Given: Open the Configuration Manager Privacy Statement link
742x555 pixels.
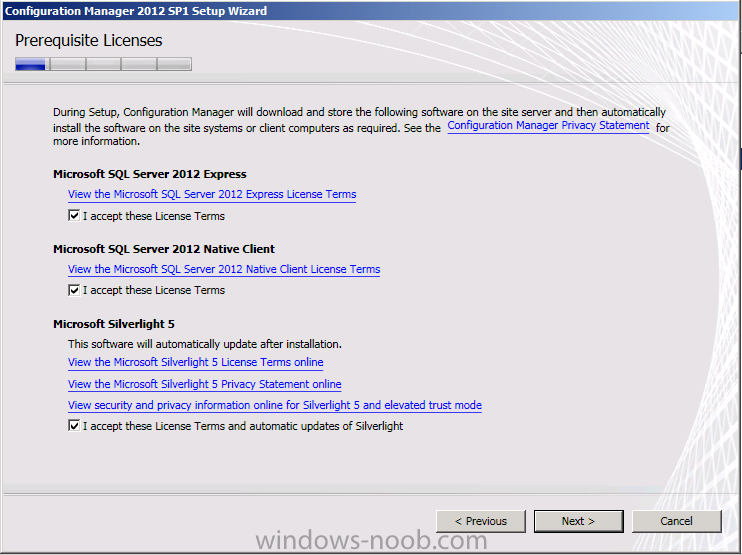Looking at the screenshot, I should pos(548,125).
